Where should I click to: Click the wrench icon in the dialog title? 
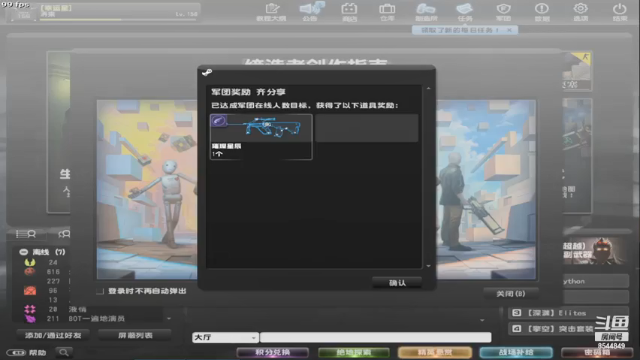[x=207, y=73]
